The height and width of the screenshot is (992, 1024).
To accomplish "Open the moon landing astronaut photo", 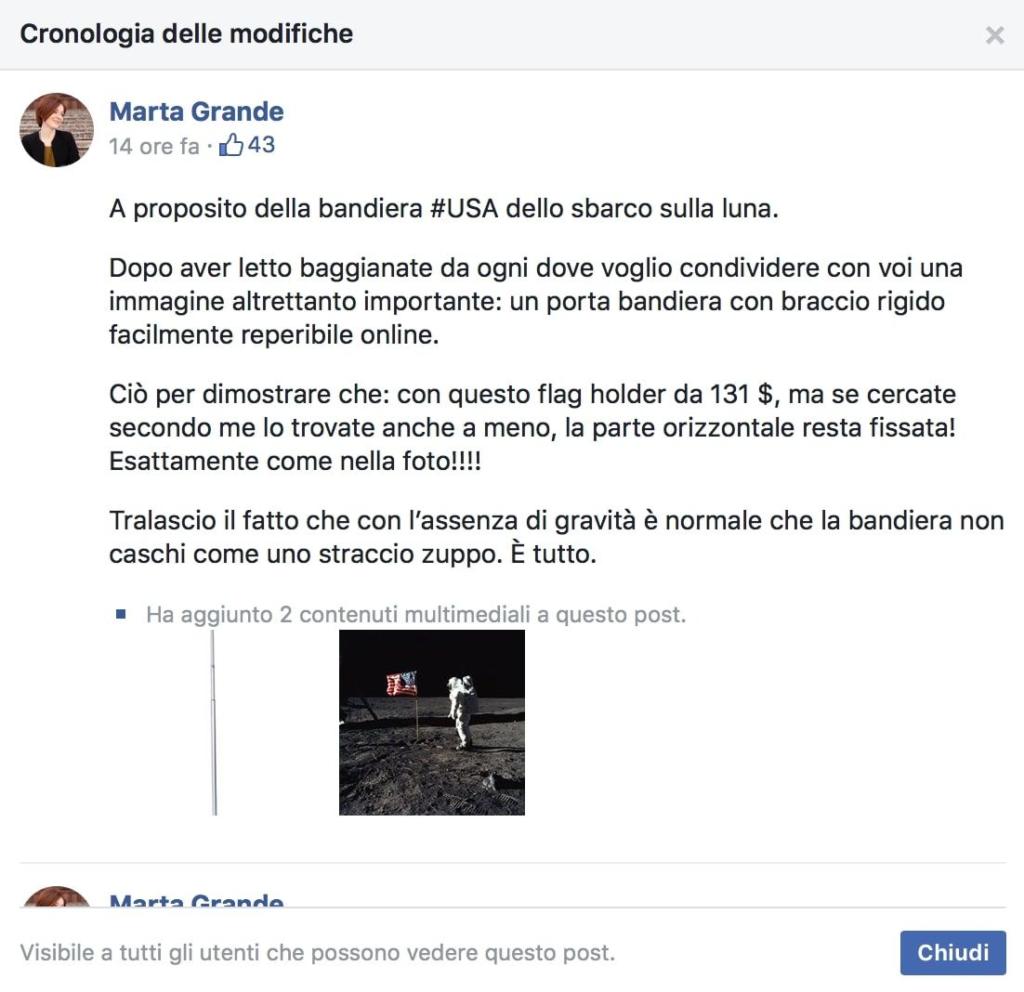I will [432, 722].
